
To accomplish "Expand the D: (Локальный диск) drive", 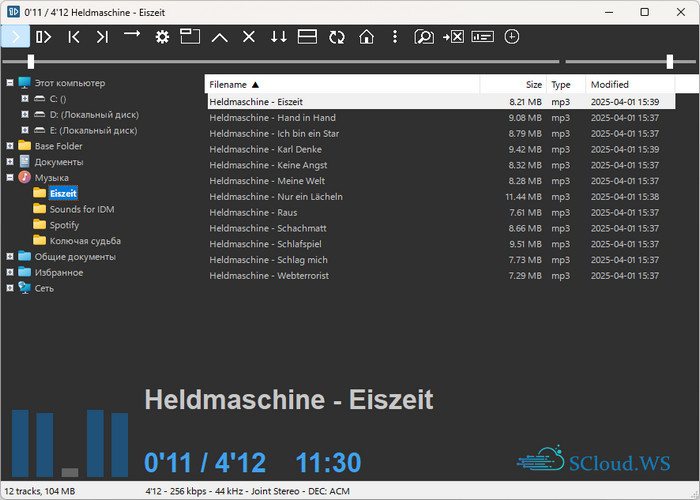I will 25,115.
